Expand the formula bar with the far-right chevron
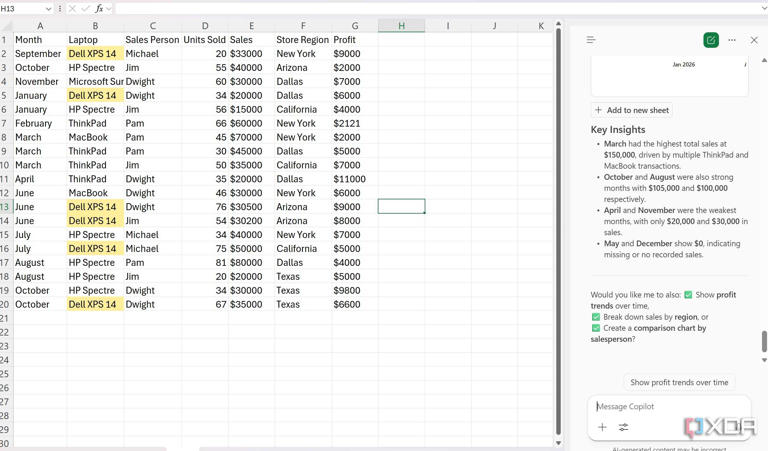 tap(763, 9)
